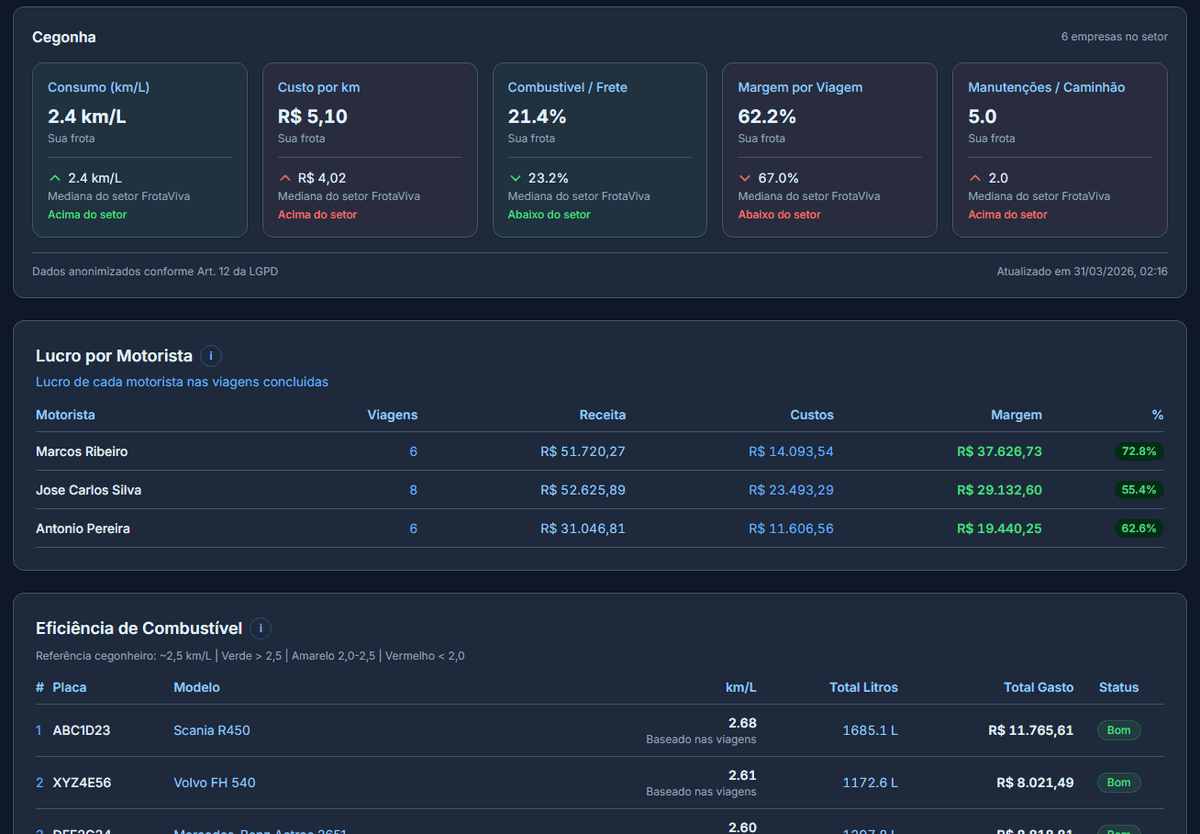Open Scania R450 vehicle details
The image size is (1200, 834).
(211, 730)
